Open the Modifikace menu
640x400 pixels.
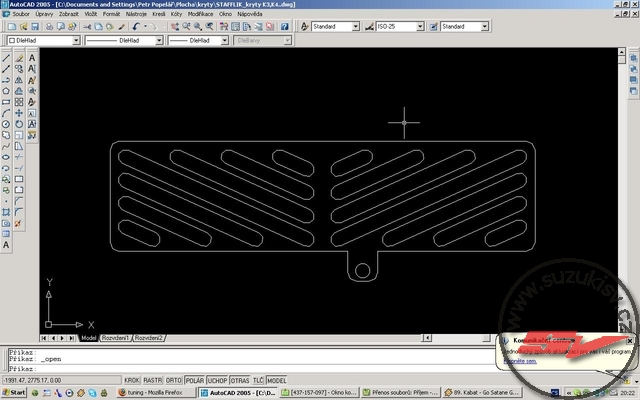[200, 14]
